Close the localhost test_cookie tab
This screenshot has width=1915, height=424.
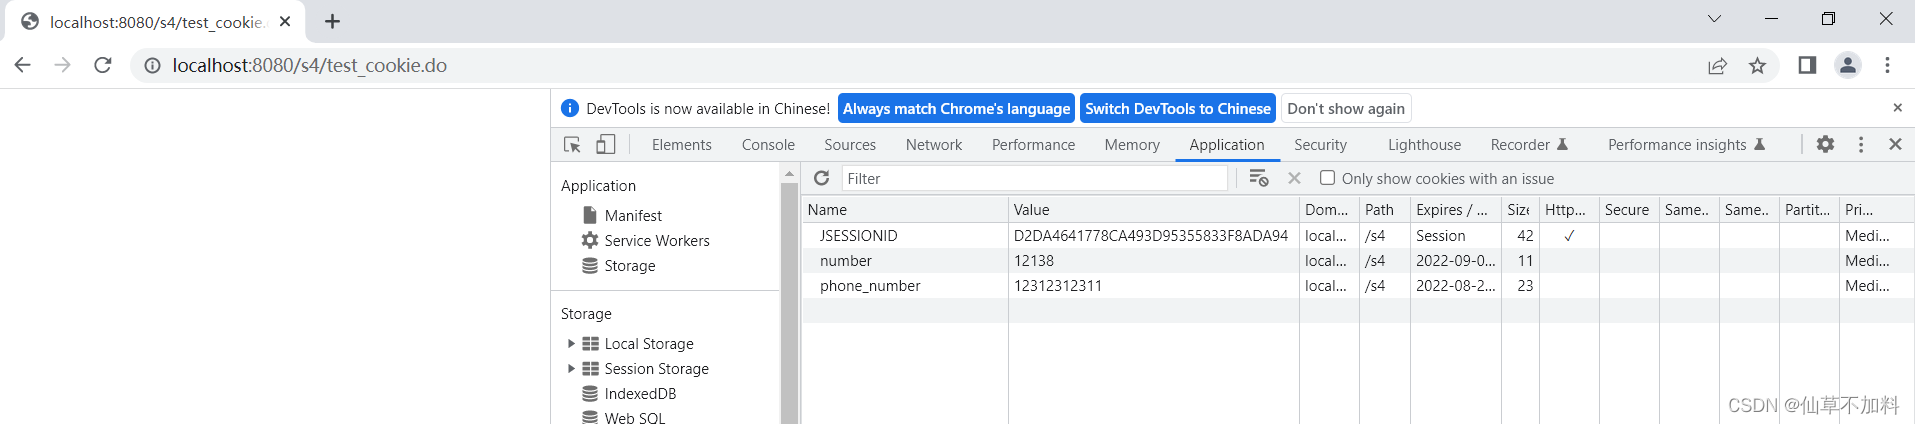tap(285, 21)
